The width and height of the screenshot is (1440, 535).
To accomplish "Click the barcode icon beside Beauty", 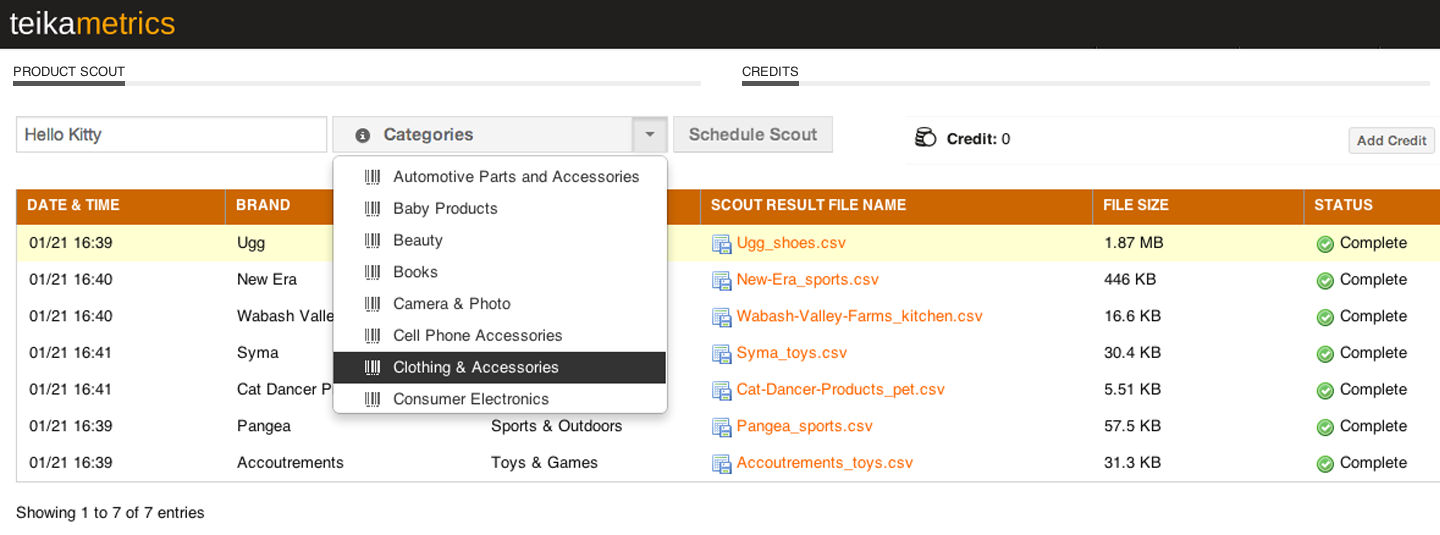I will 372,241.
